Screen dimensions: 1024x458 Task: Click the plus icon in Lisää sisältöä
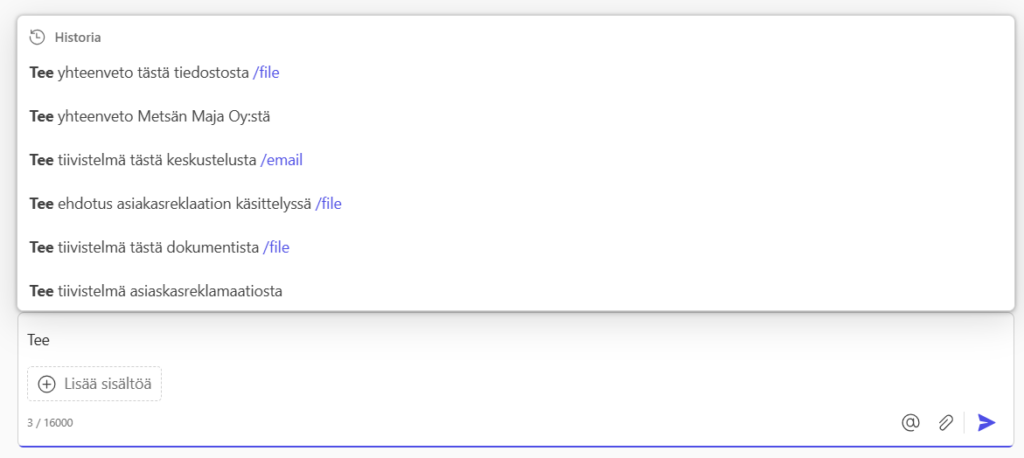(47, 384)
